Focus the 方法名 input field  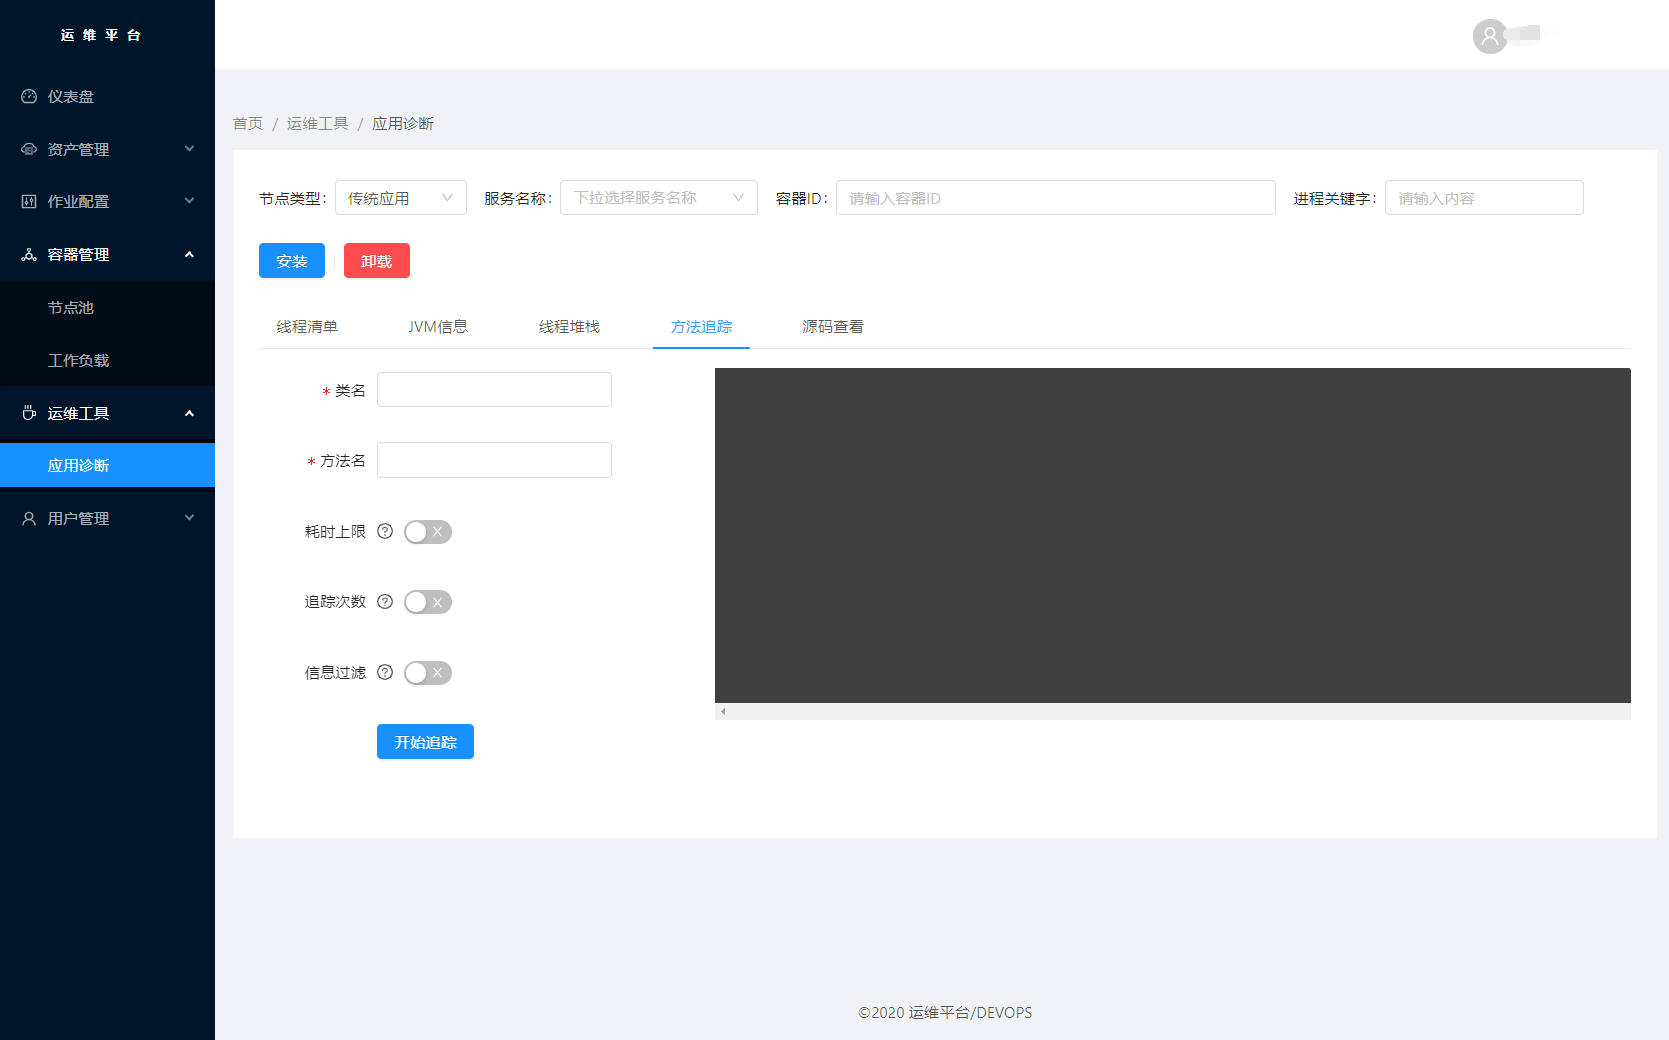(x=494, y=460)
